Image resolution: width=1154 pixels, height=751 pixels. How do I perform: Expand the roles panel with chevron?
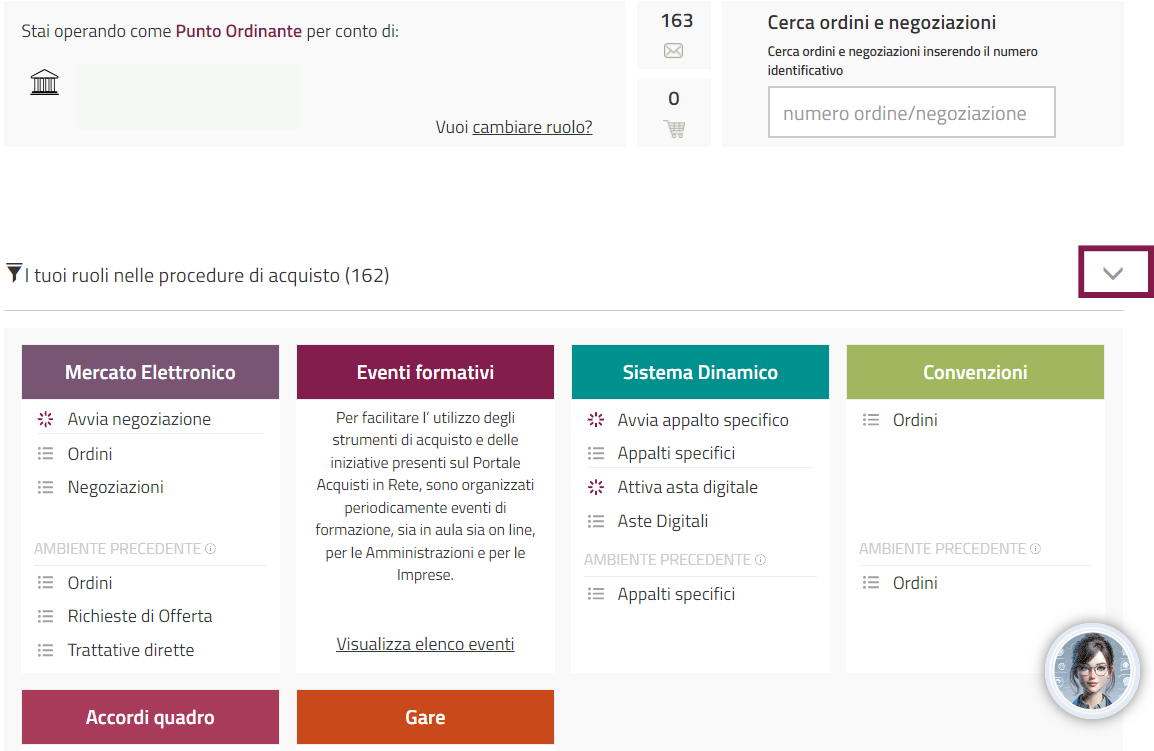point(1114,273)
